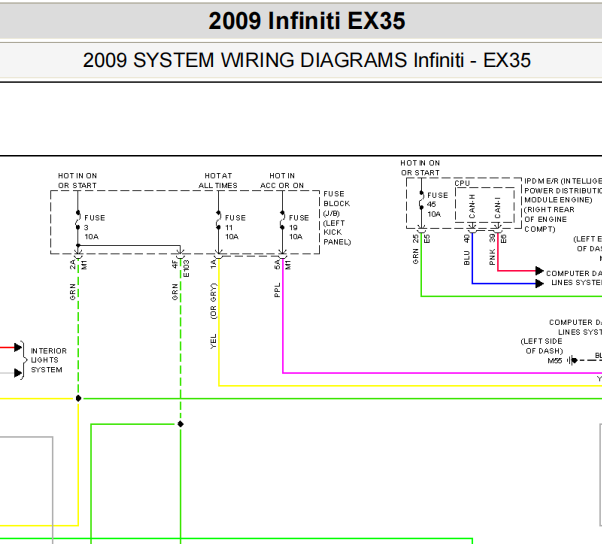The width and height of the screenshot is (602, 544).
Task: Click the Fuse 11 fuse symbol
Action: coord(218,220)
